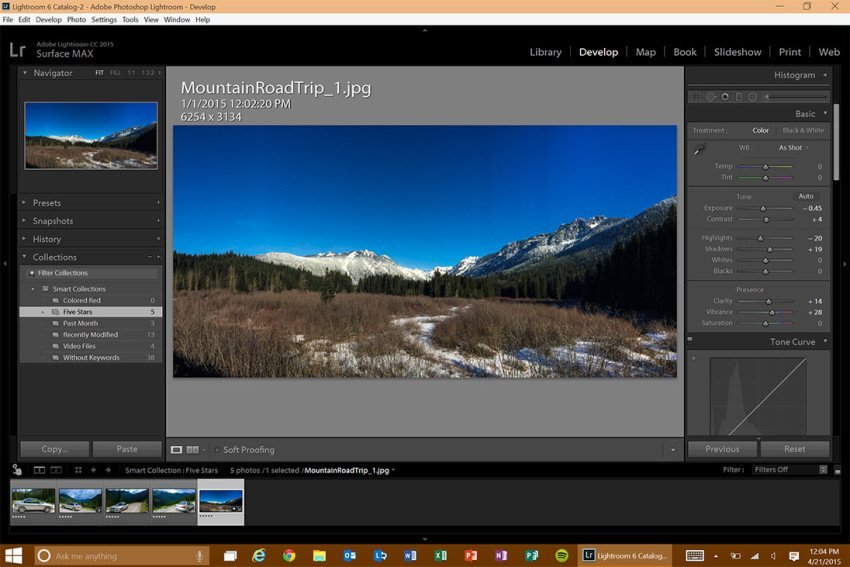Screen dimensions: 850x567
Task: Click the Vibrance slider handle
Action: pos(772,313)
